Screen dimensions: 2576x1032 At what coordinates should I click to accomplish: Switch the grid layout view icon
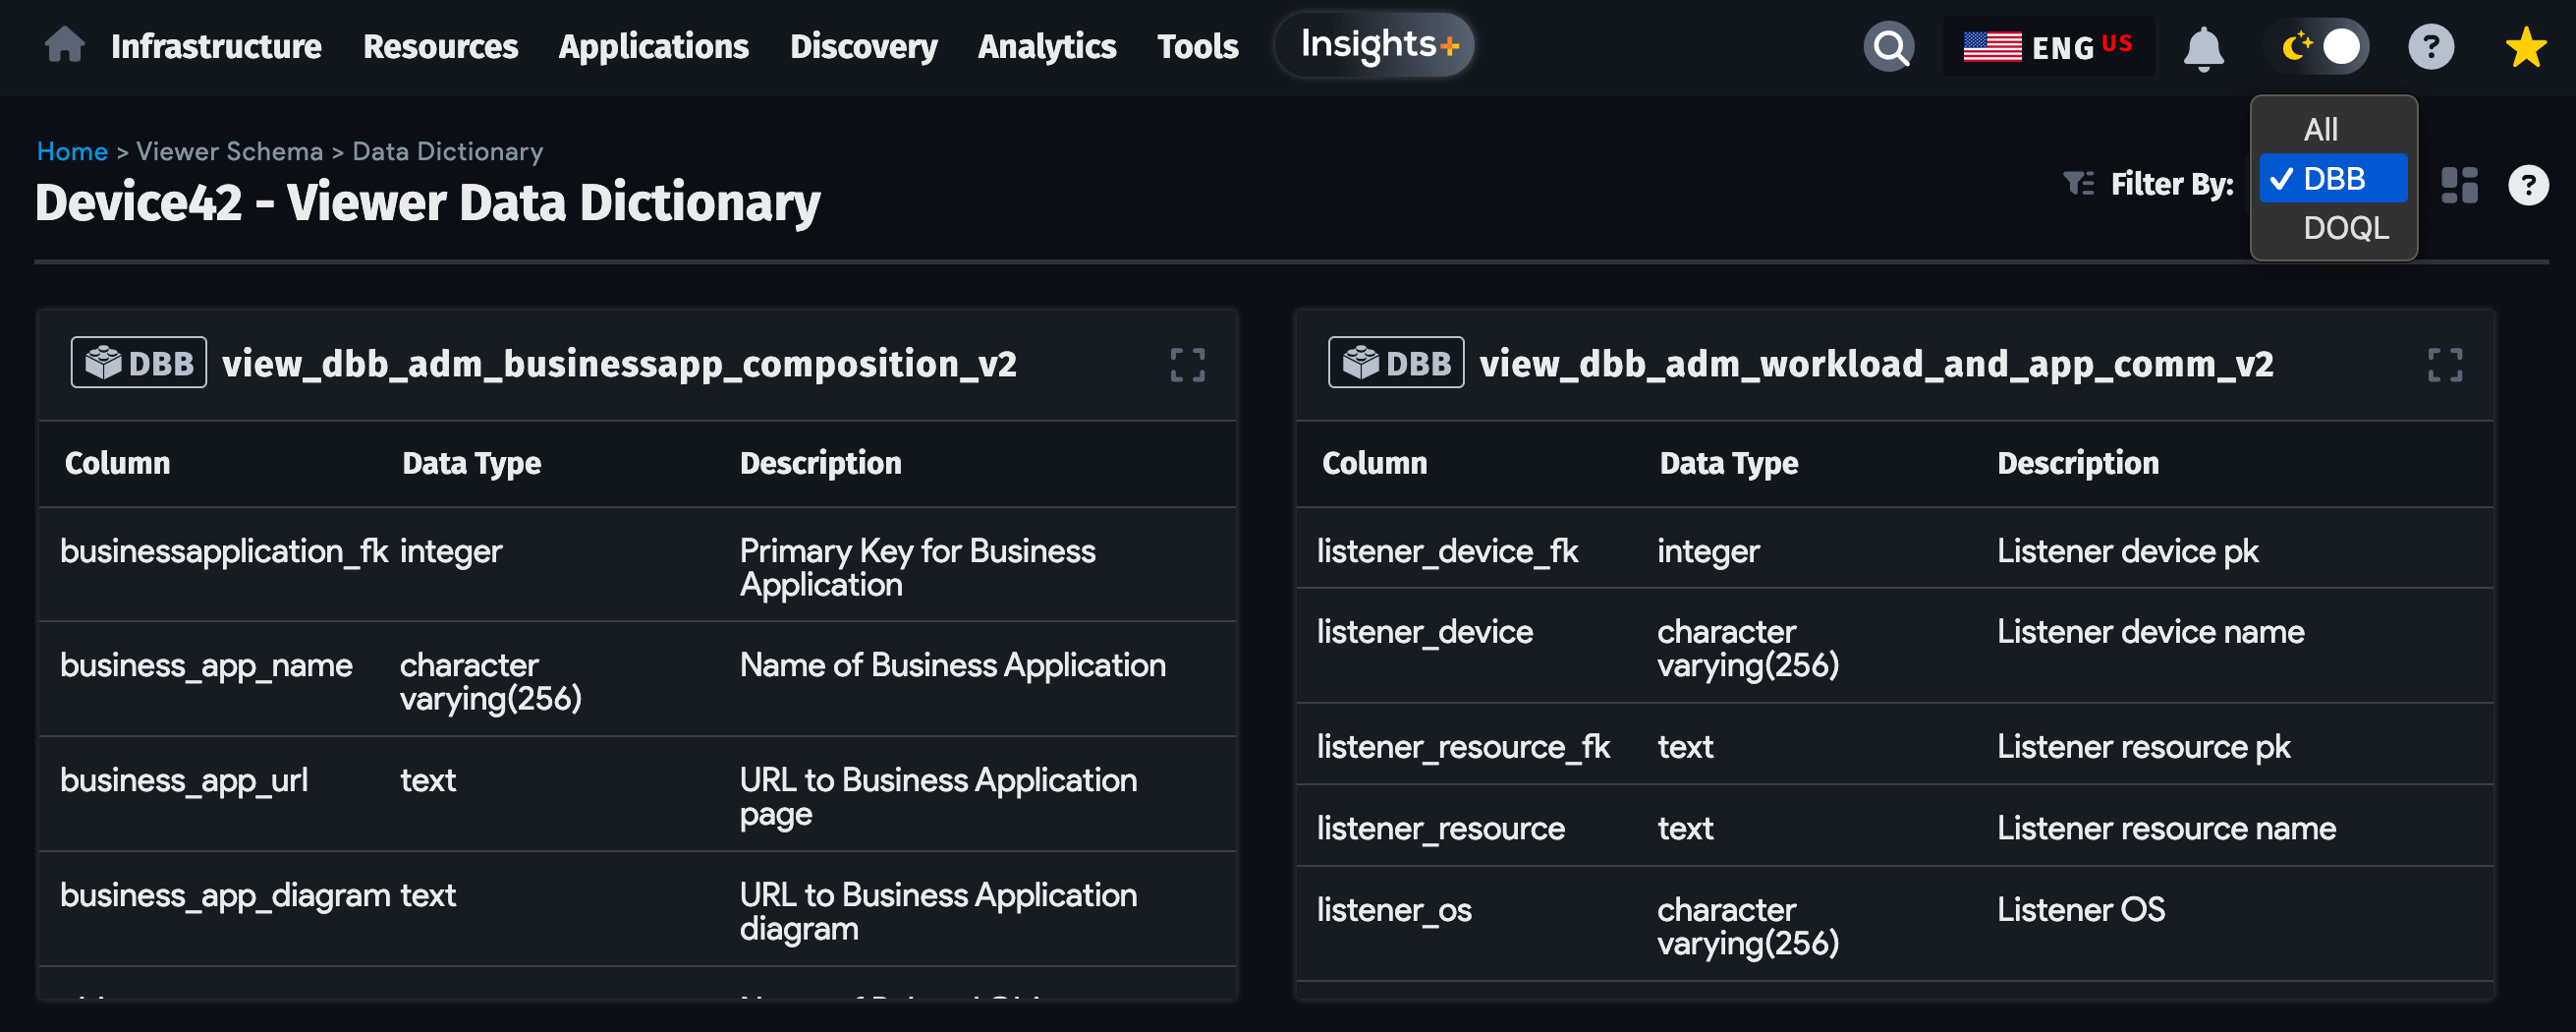point(2459,185)
